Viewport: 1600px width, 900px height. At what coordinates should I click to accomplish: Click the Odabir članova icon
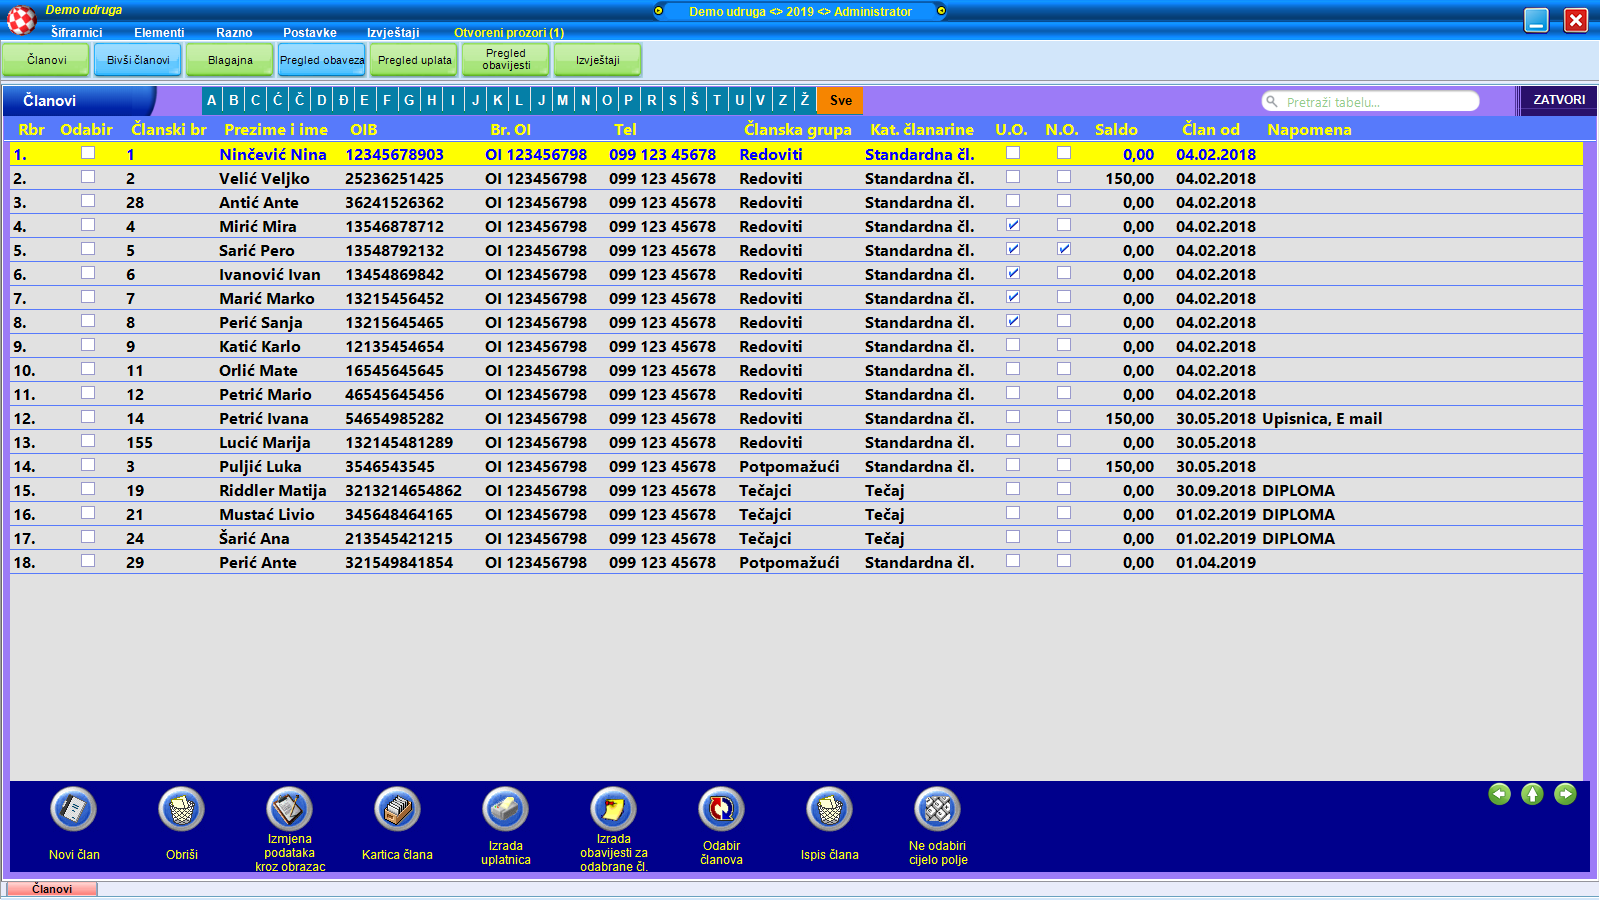(x=721, y=809)
